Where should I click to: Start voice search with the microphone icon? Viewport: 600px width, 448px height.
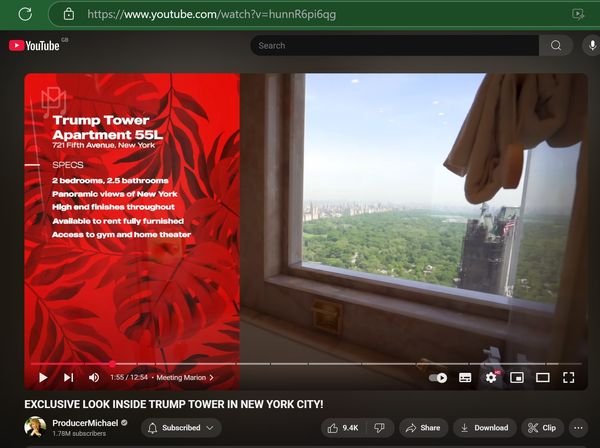[x=592, y=46]
